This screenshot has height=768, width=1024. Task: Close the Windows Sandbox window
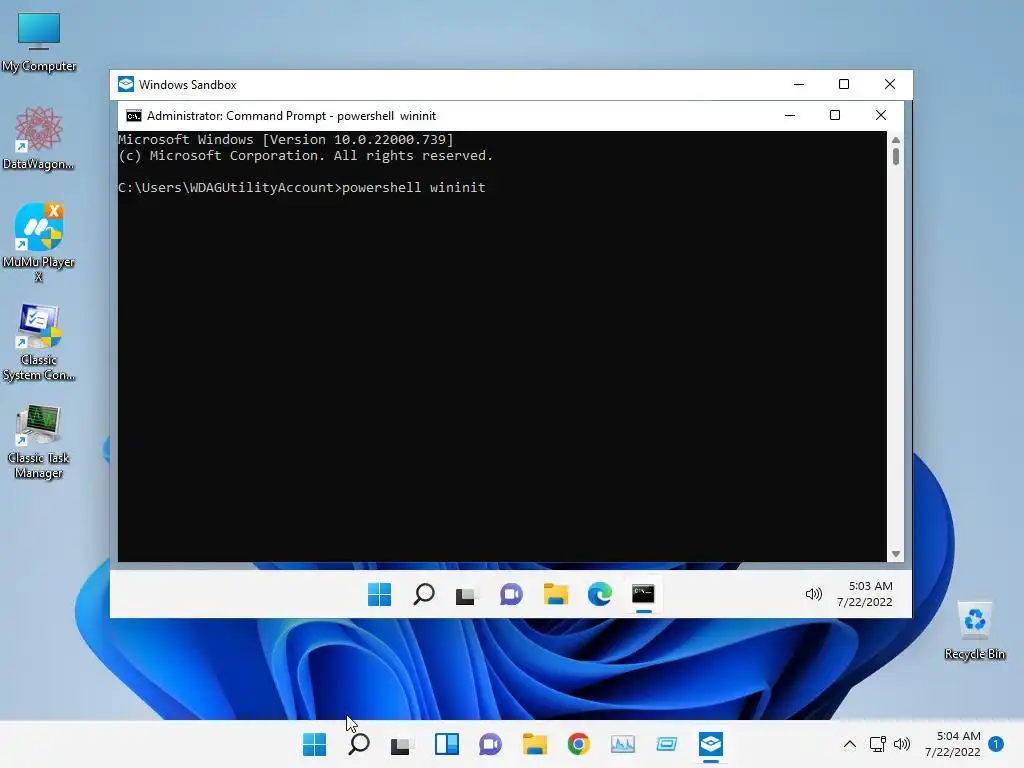coord(889,84)
